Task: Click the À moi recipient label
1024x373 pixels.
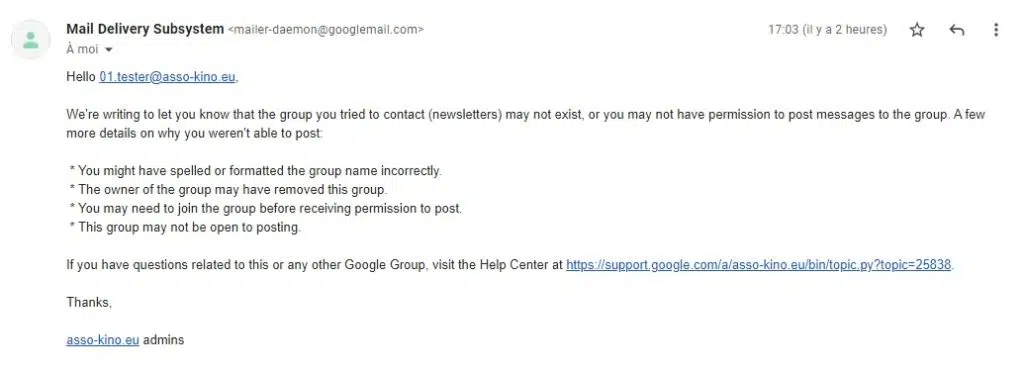Action: [x=82, y=50]
